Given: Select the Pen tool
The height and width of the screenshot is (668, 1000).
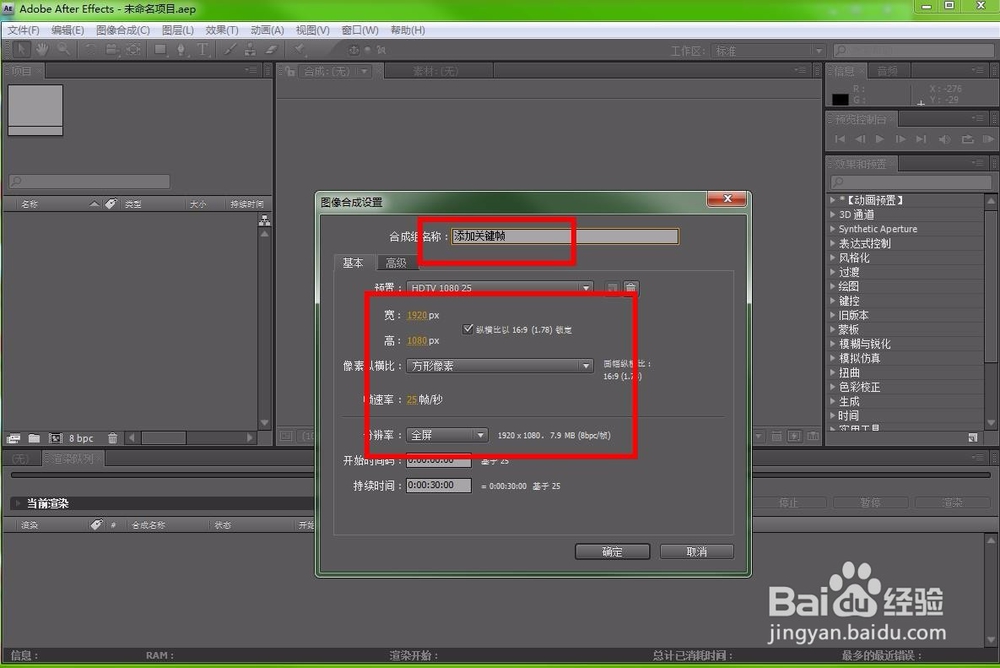Looking at the screenshot, I should click(x=182, y=49).
